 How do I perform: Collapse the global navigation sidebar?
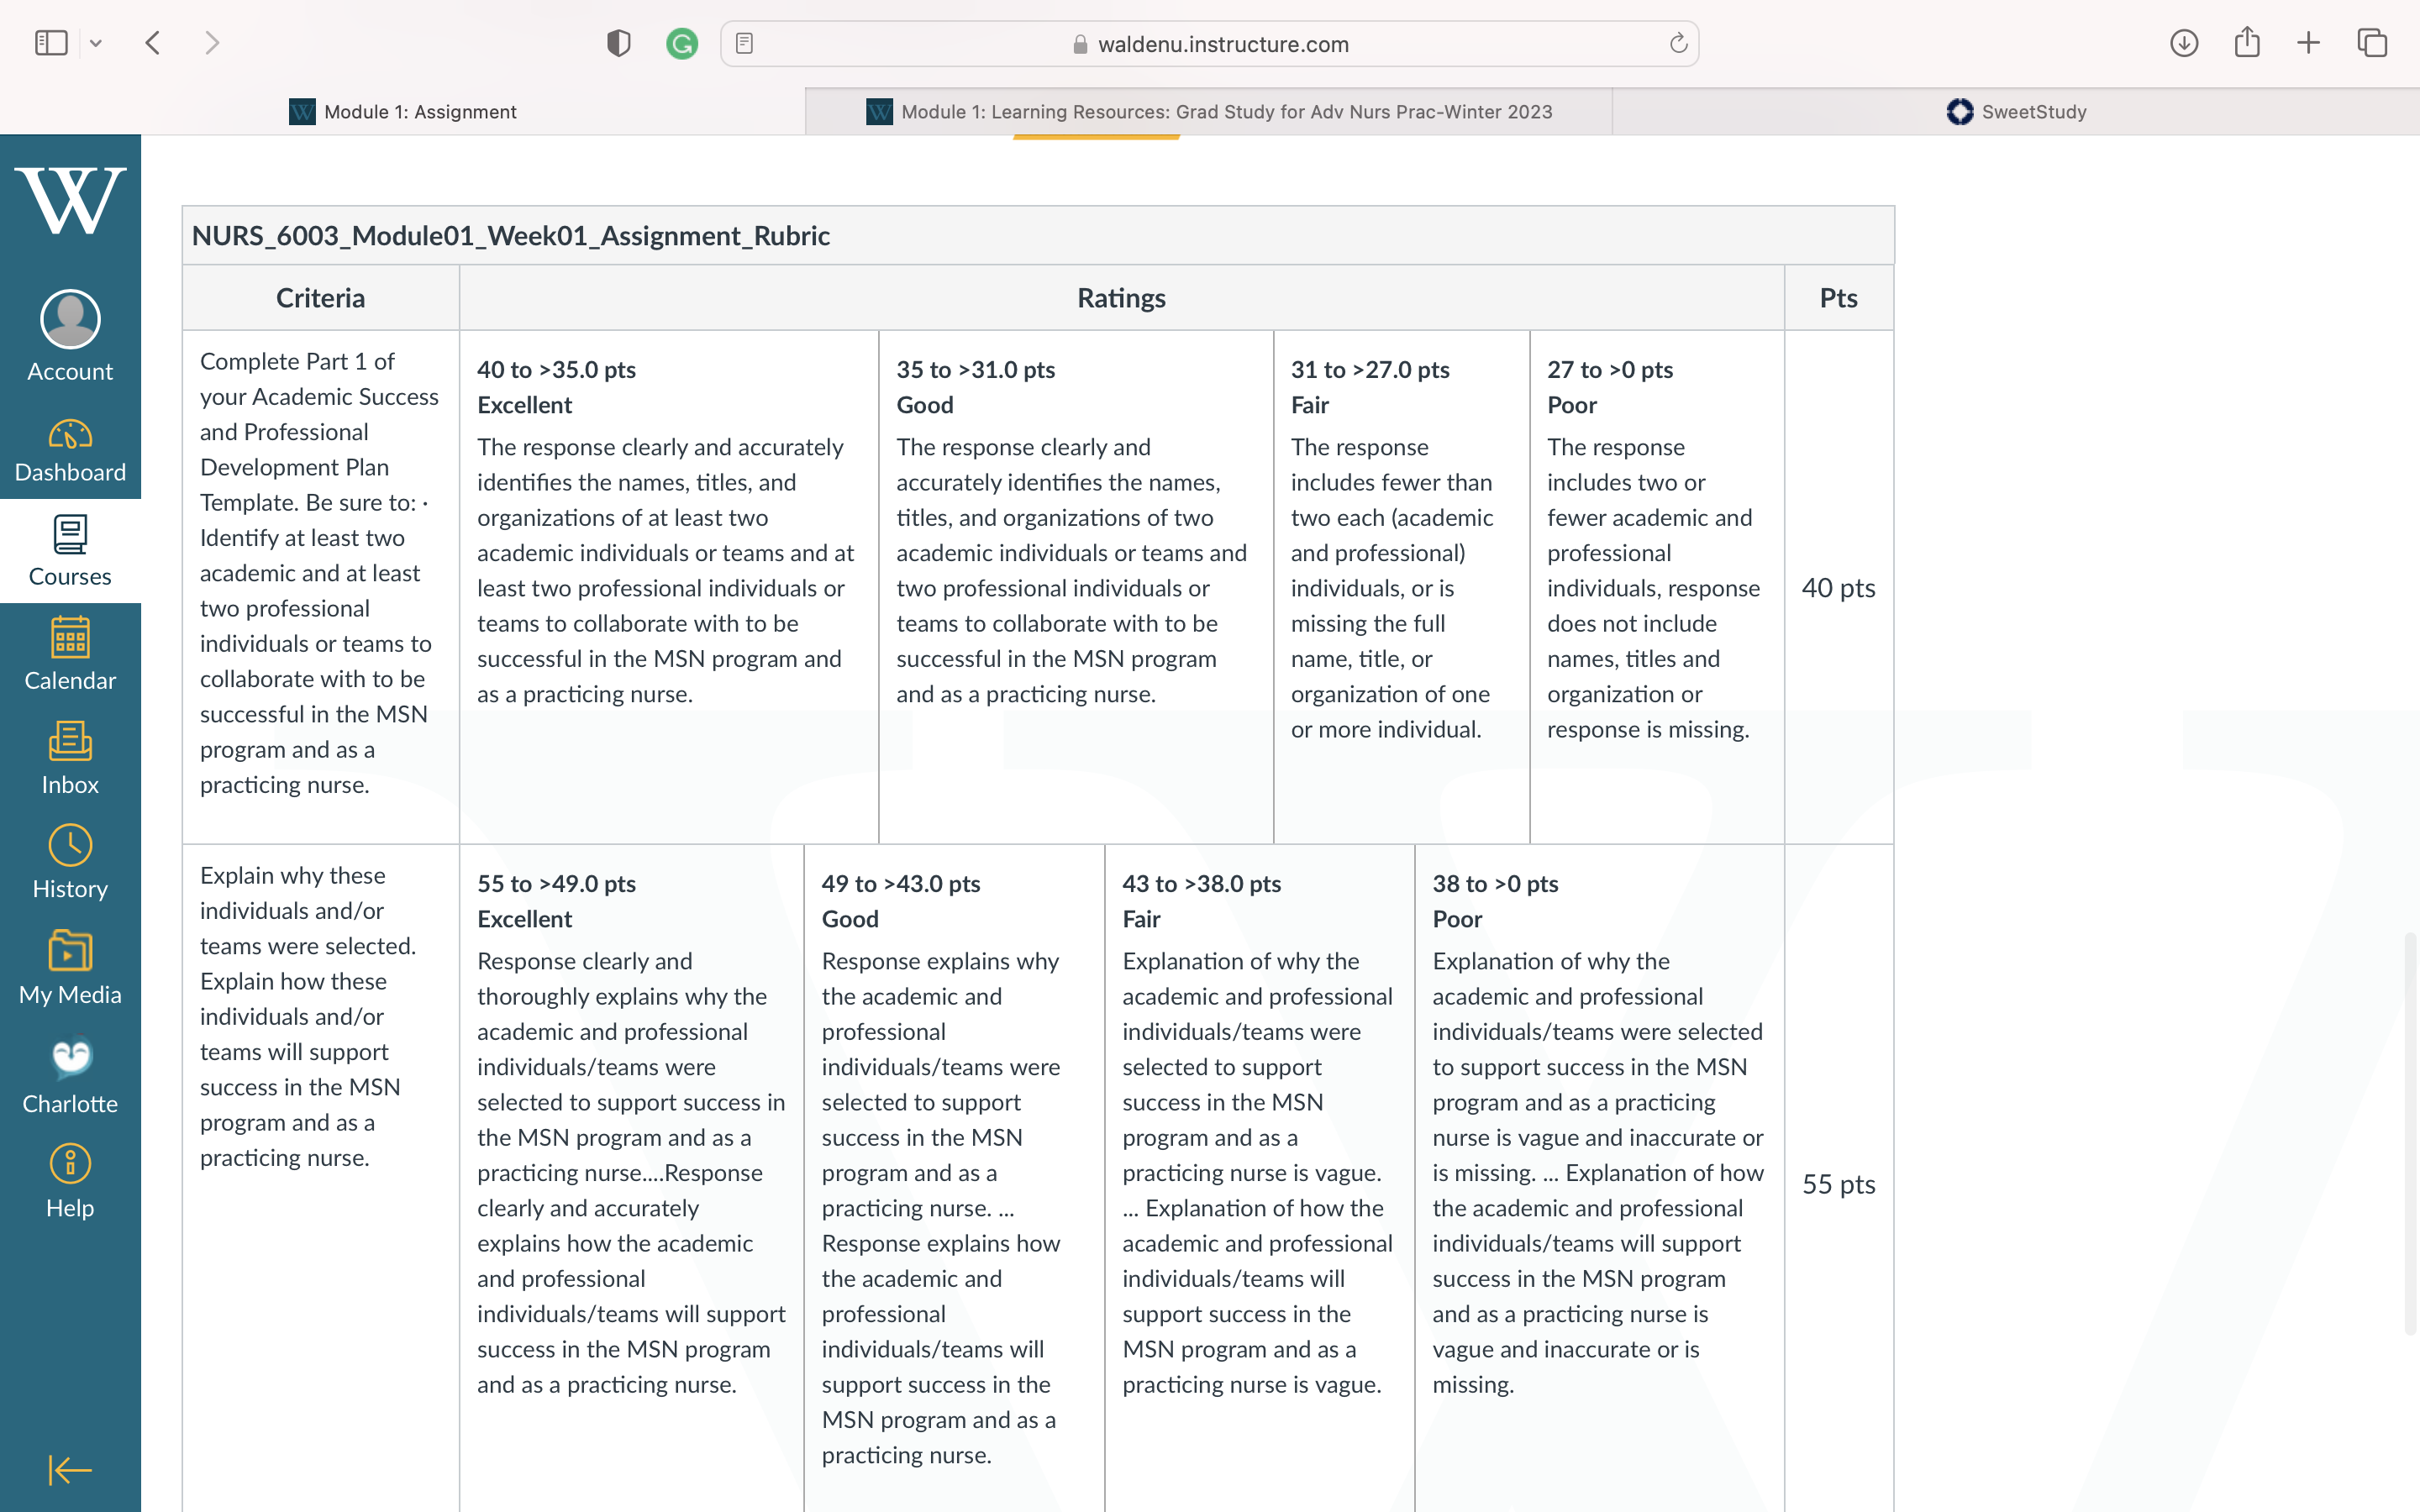pos(70,1469)
